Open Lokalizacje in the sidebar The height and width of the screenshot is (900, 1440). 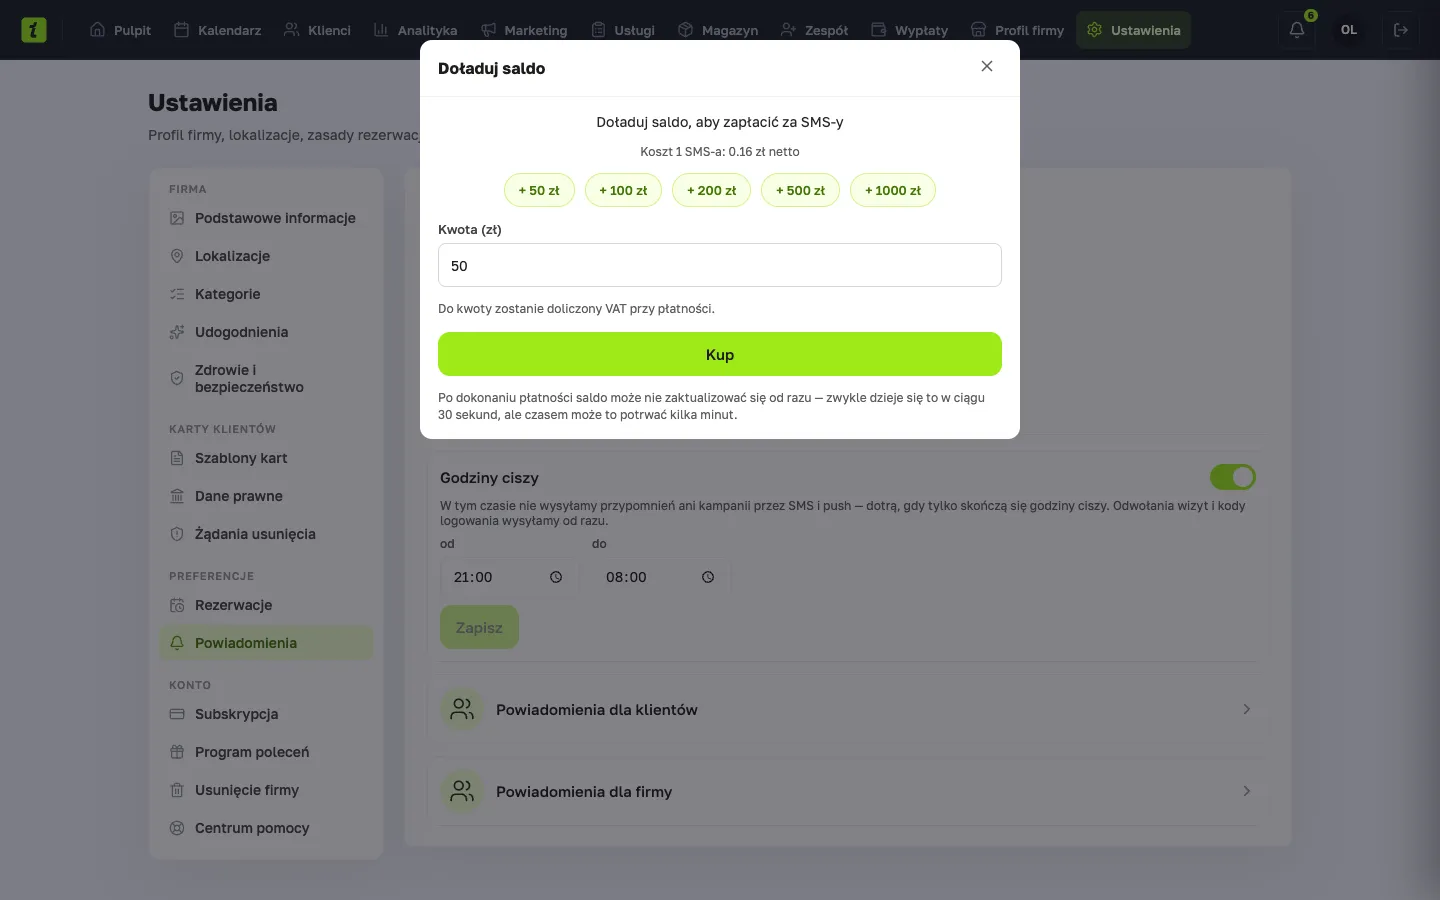click(x=266, y=256)
